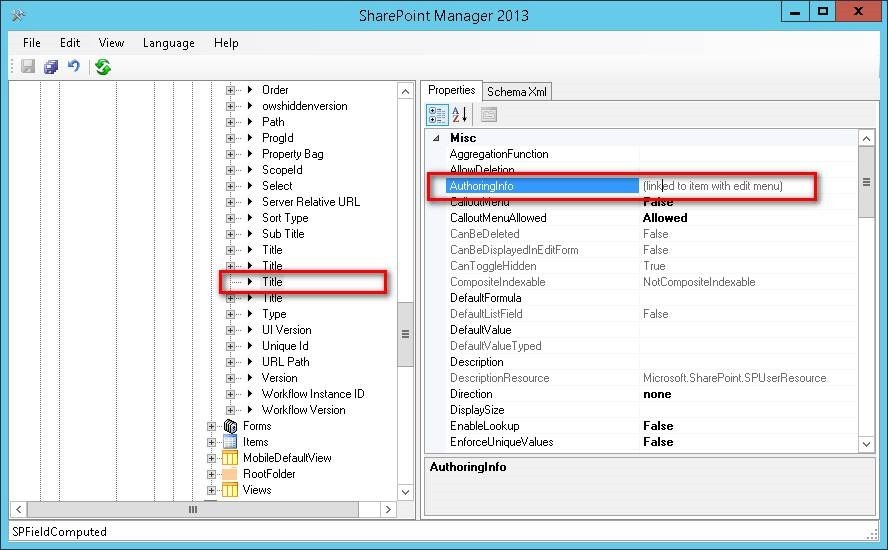This screenshot has height=550, width=888.
Task: Click tree horizontal scrollbar left arrow
Action: (19, 510)
